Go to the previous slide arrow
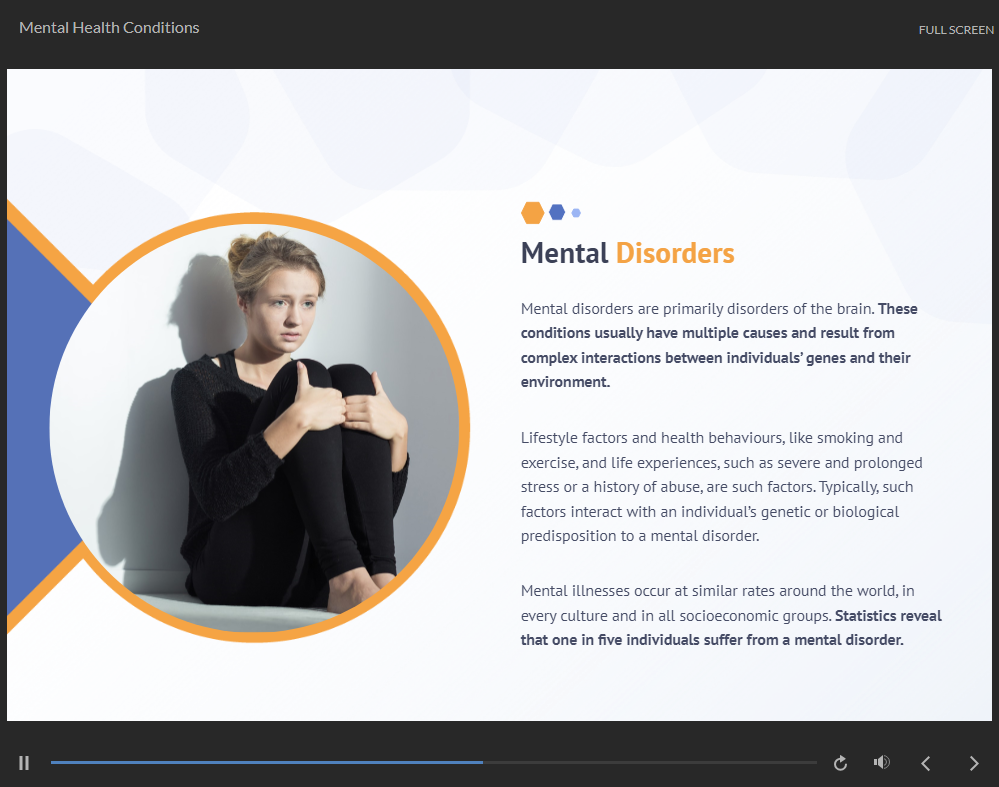Screen dimensions: 999x787 coord(926,763)
